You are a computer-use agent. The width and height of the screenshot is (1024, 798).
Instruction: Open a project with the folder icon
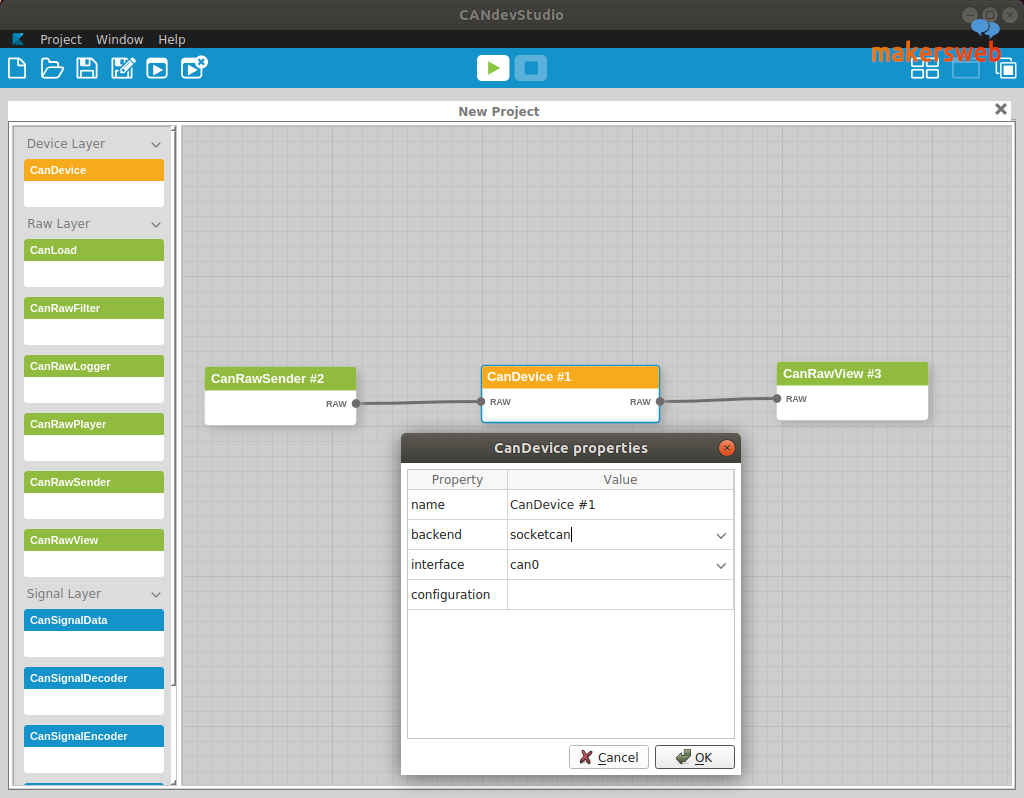52,68
